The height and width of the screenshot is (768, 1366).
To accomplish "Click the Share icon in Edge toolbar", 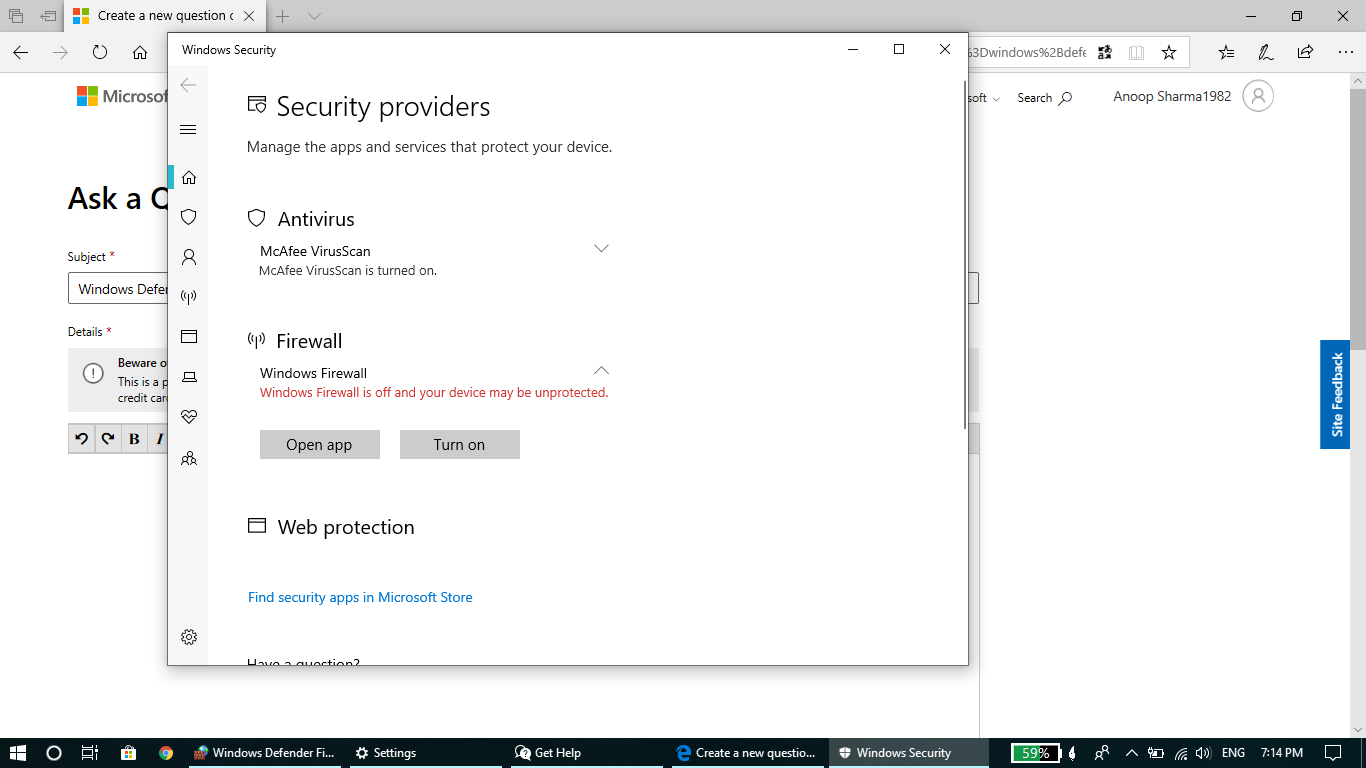I will pos(1305,52).
